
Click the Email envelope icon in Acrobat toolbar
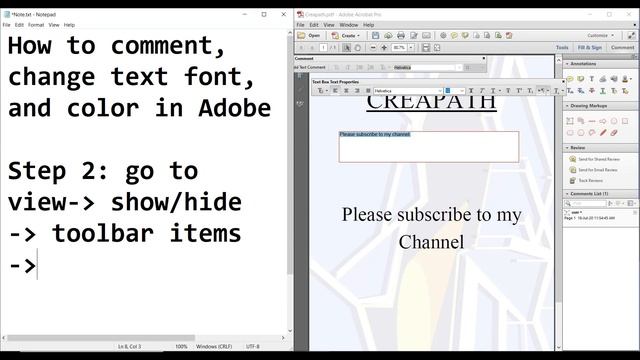pyautogui.click(x=426, y=36)
